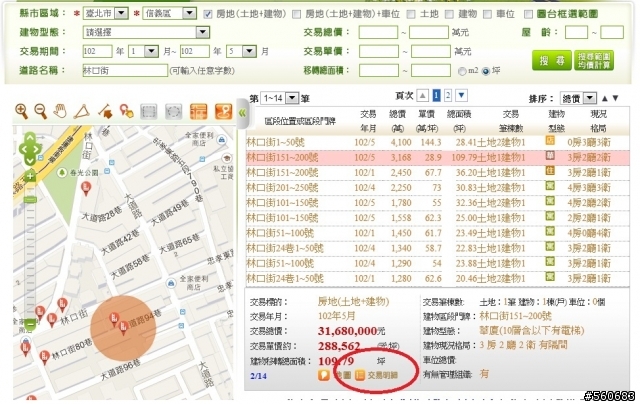
Task: Pick the circle selection tool
Action: click(x=173, y=111)
